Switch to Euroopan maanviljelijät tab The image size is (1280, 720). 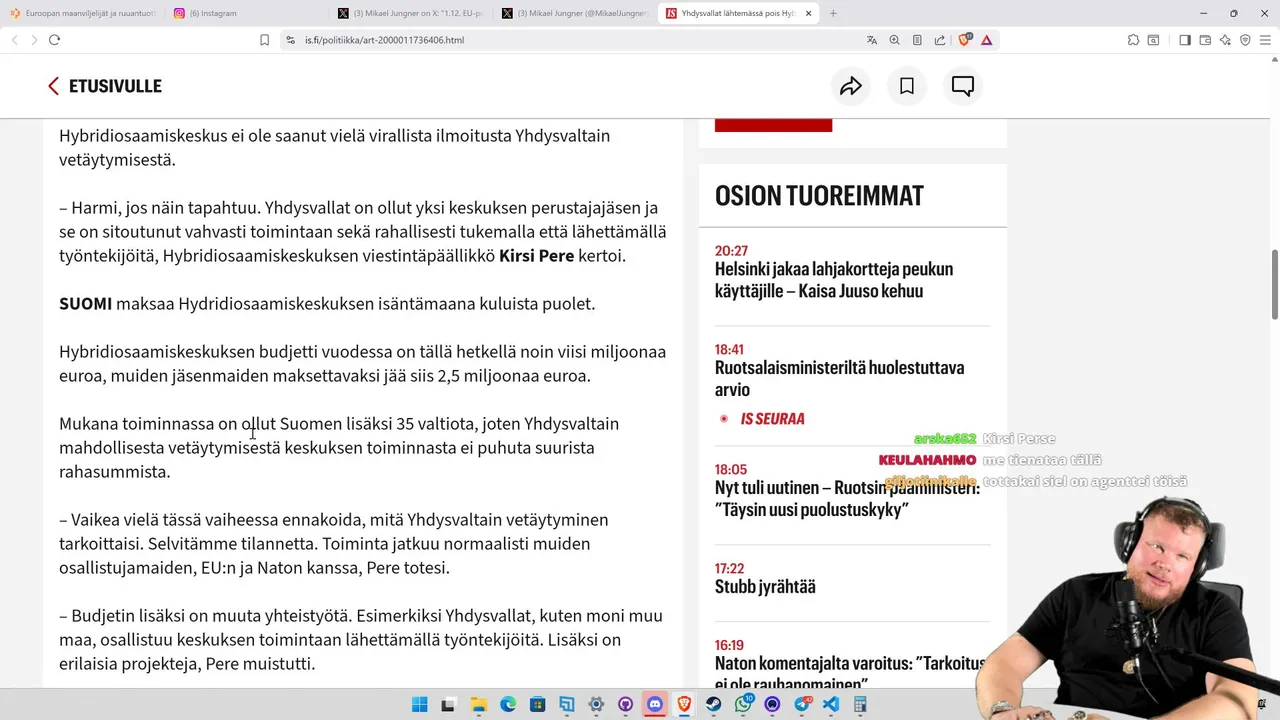pyautogui.click(x=82, y=13)
